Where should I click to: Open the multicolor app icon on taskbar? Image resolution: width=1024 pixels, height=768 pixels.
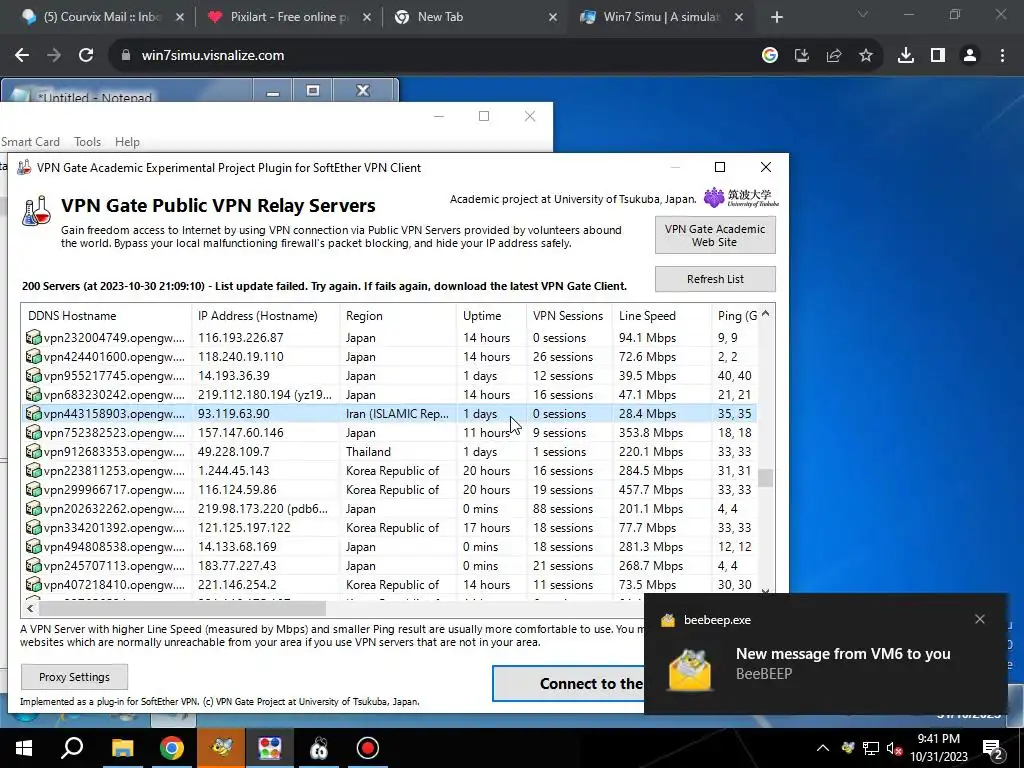coord(269,748)
